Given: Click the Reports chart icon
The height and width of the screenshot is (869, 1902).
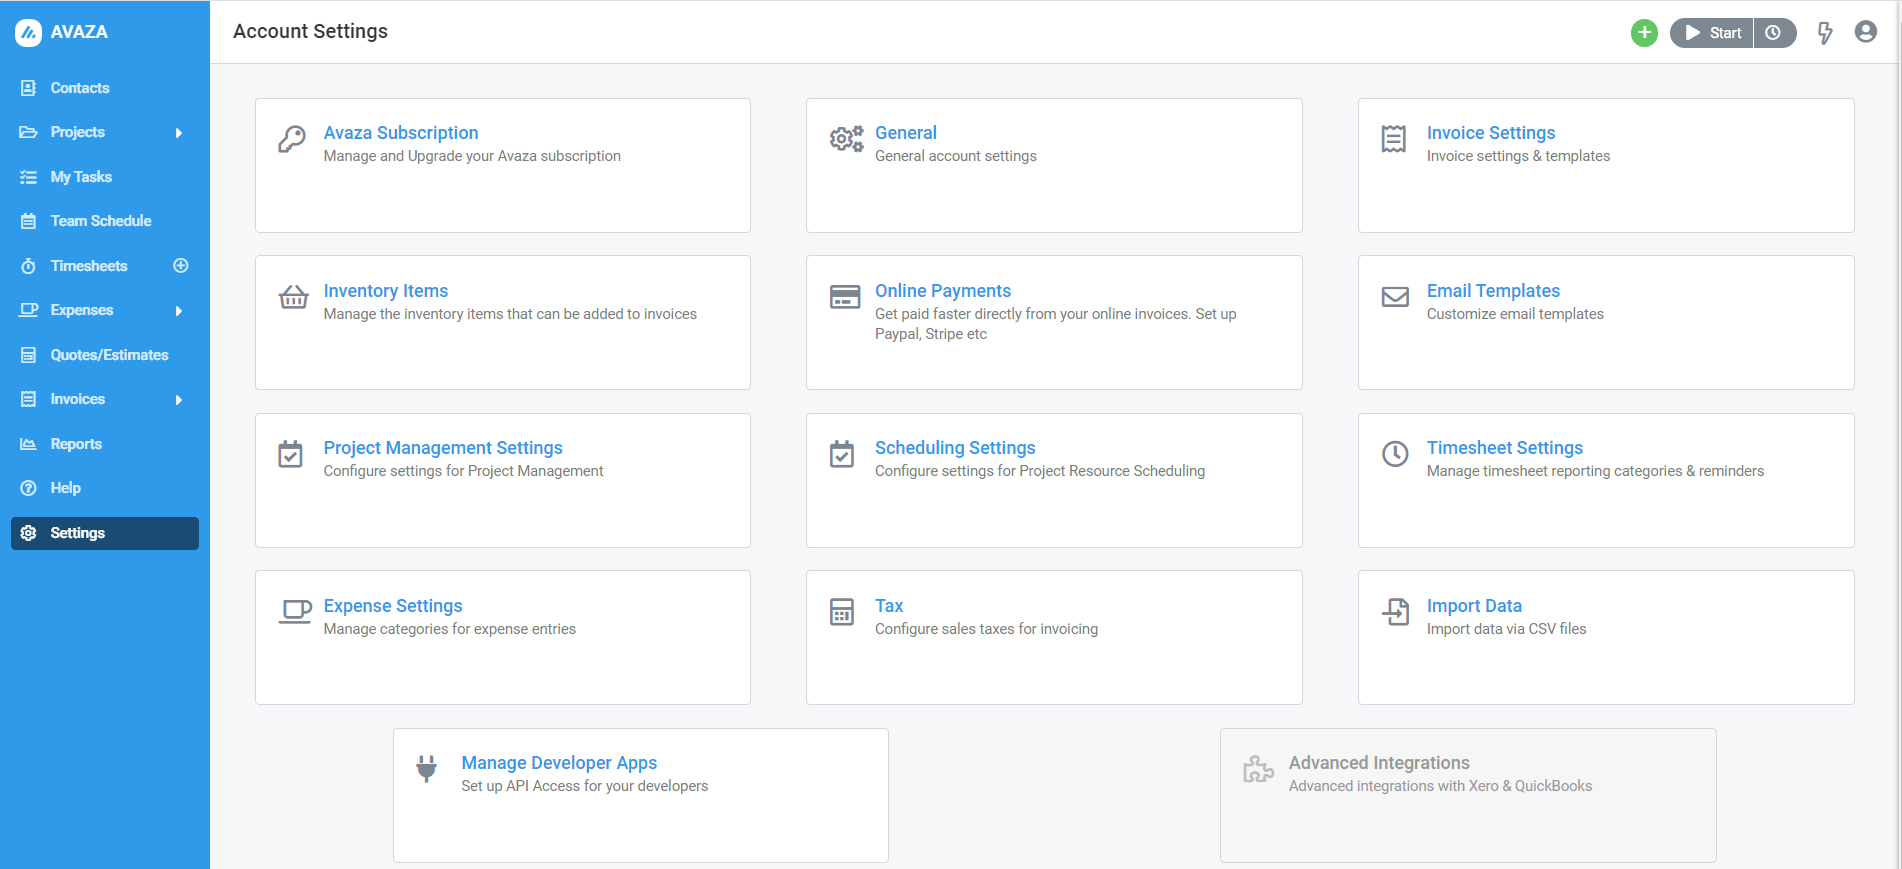Looking at the screenshot, I should [28, 444].
